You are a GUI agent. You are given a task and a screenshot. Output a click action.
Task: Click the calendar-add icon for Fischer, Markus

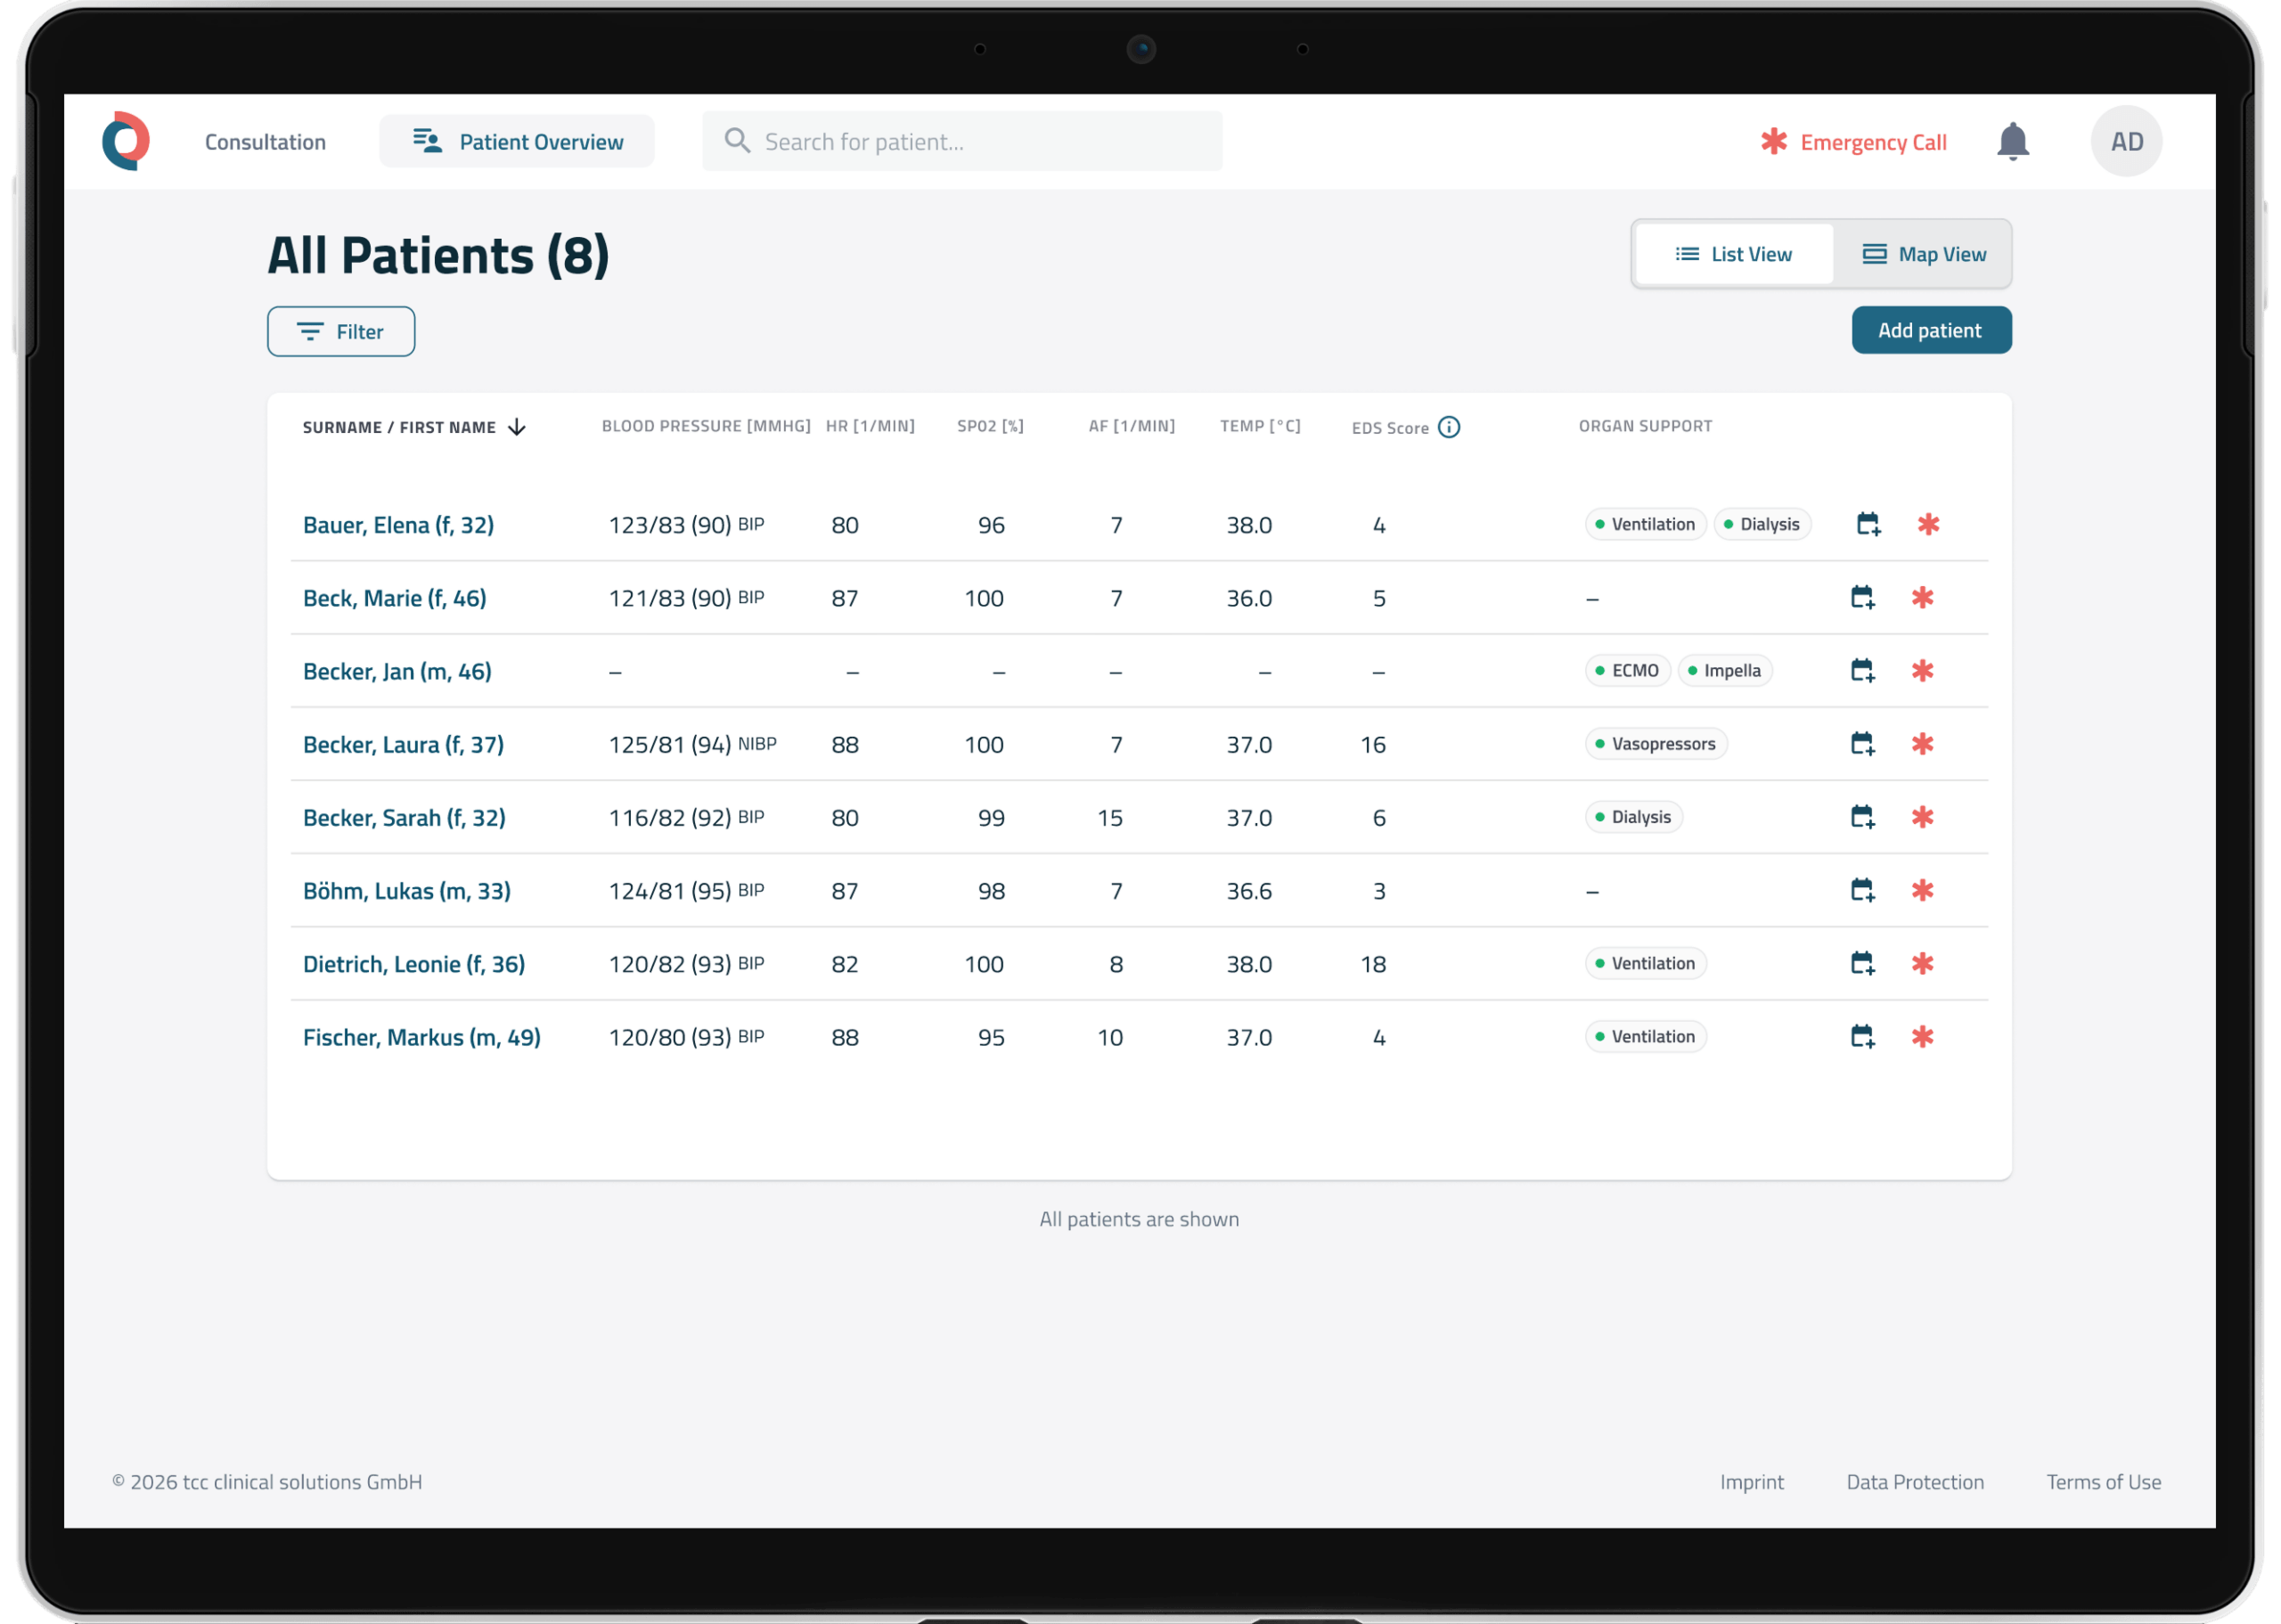(1862, 1036)
